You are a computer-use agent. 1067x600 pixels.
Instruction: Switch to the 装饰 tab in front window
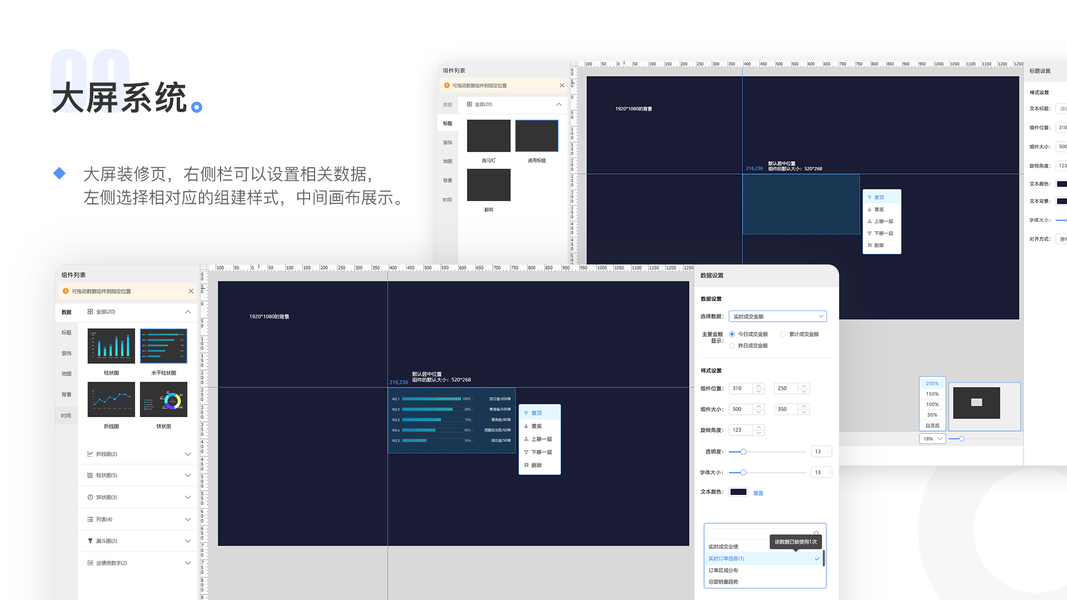tap(67, 353)
